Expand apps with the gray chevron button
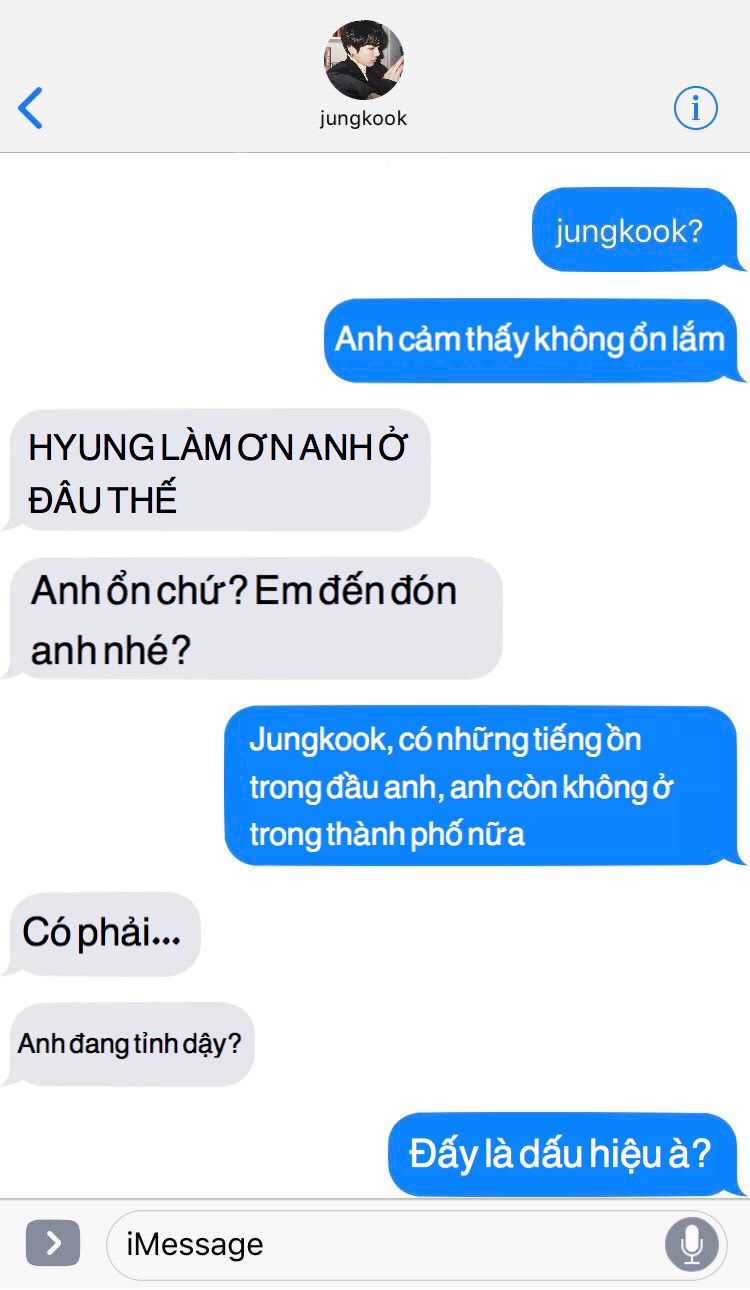This screenshot has height=1290, width=750. click(53, 1243)
